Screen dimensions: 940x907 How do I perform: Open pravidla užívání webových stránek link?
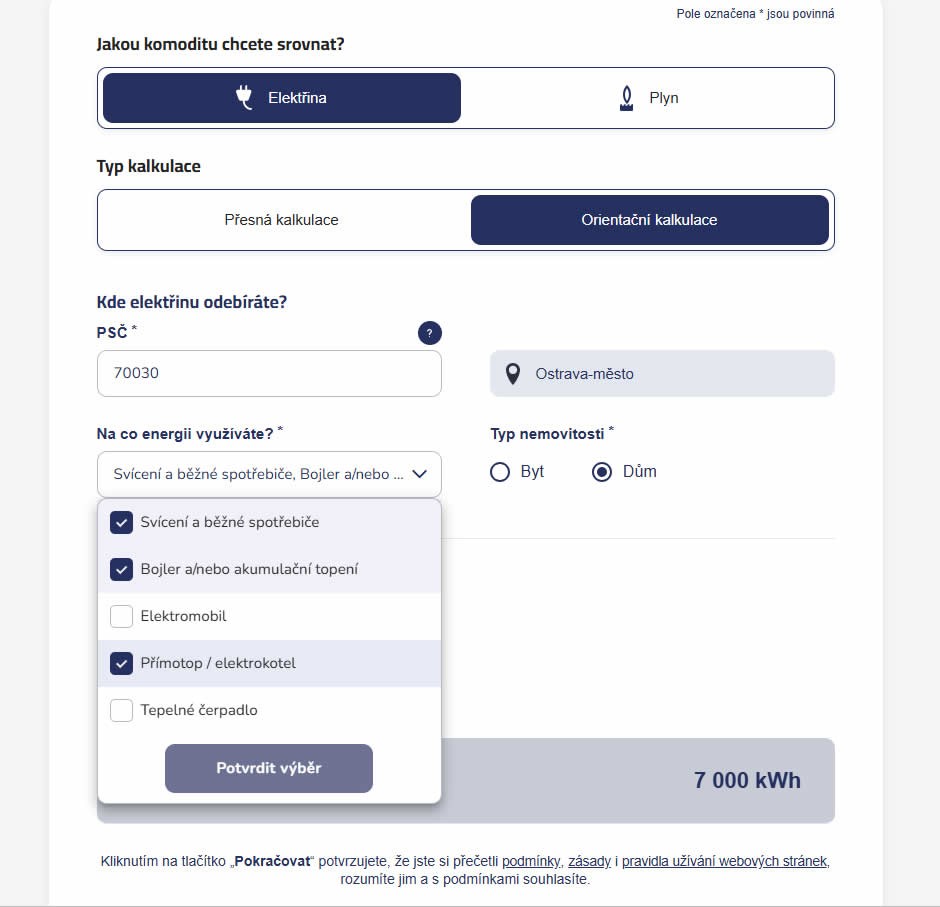tap(725, 861)
